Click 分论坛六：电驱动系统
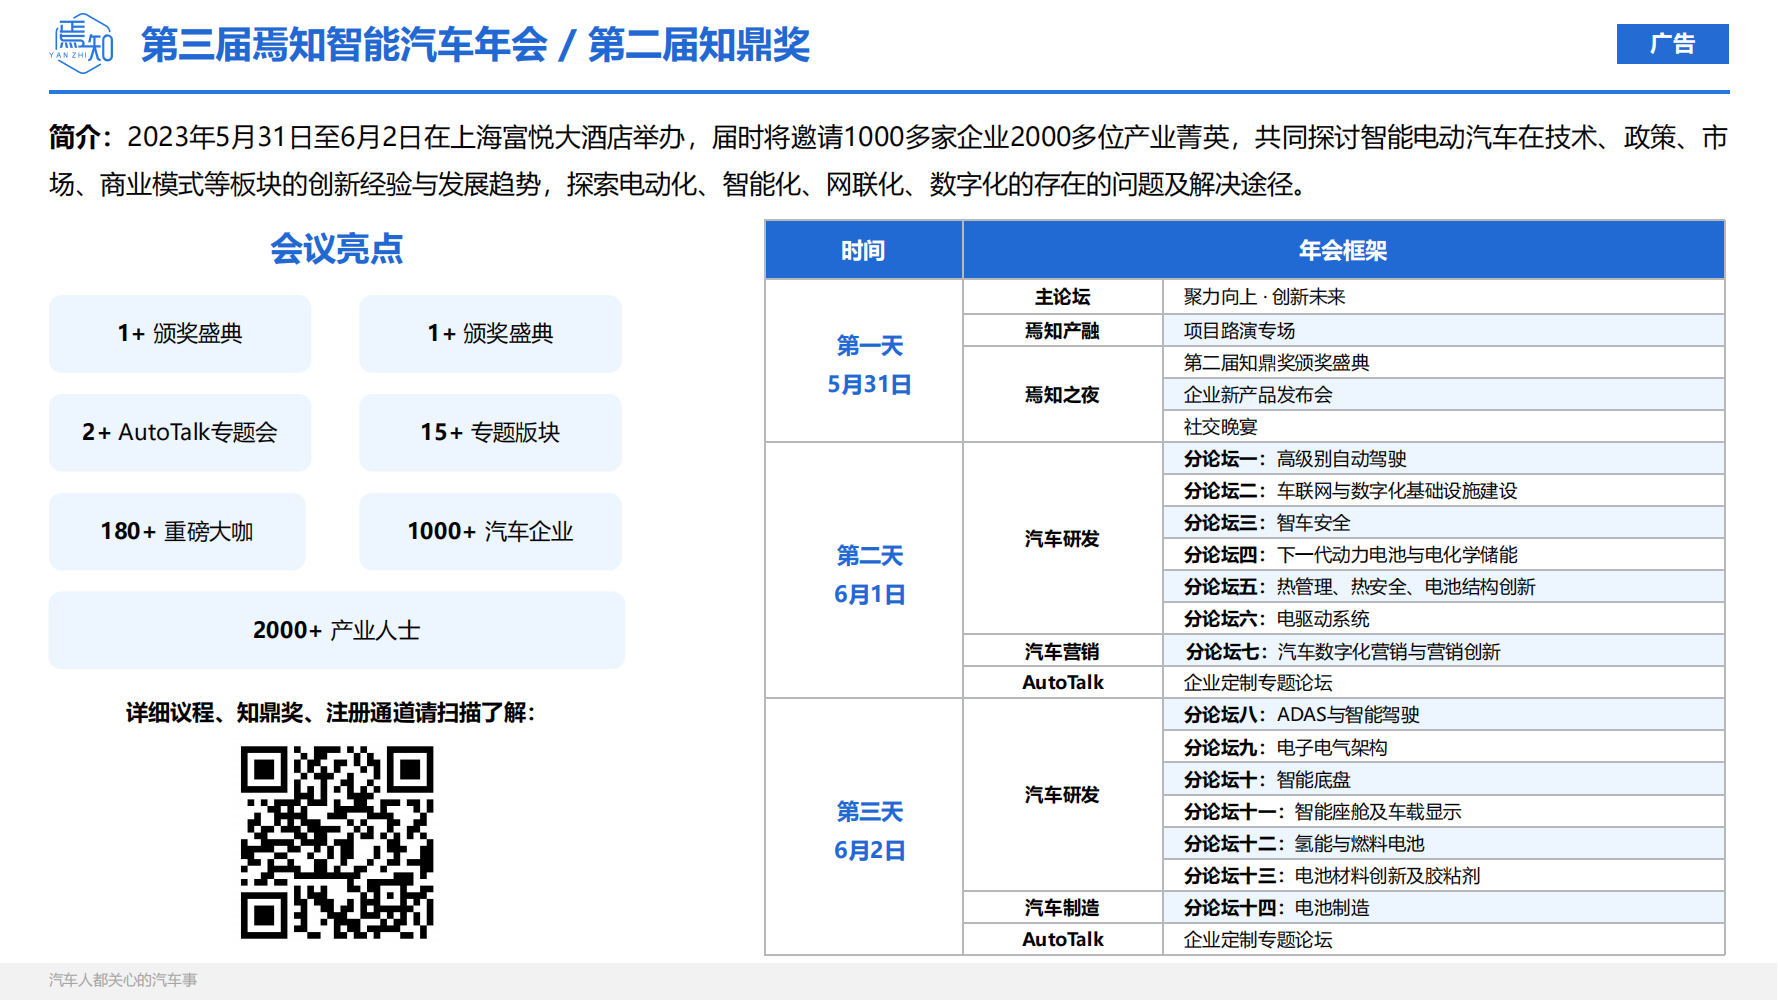Screen dimensions: 1778x1000 tap(1444, 618)
